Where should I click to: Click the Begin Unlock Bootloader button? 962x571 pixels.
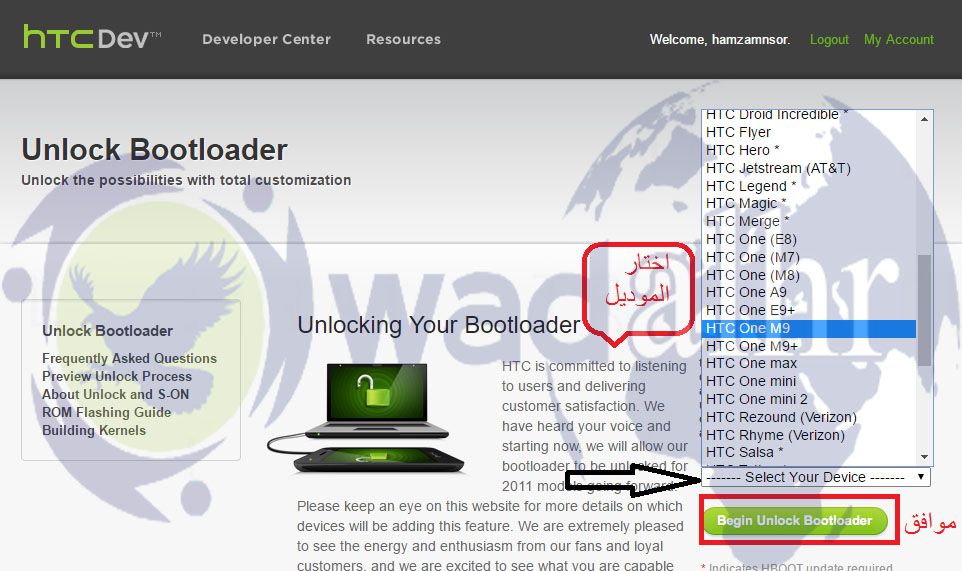coord(795,521)
